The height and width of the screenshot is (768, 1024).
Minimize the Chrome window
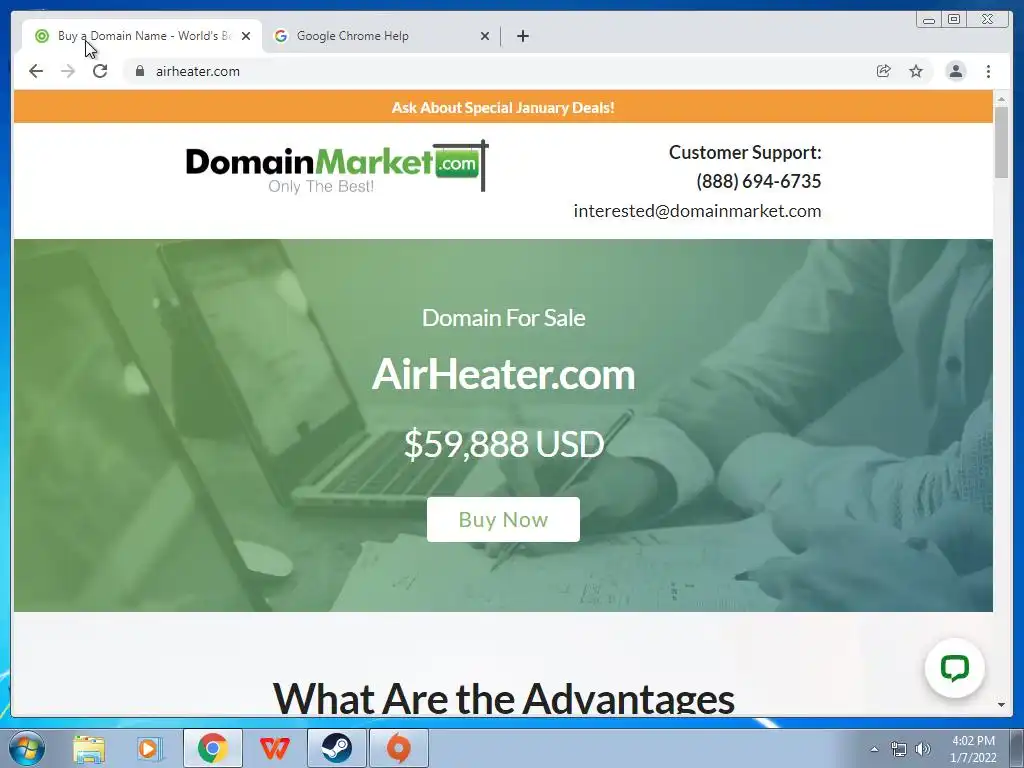pos(928,20)
